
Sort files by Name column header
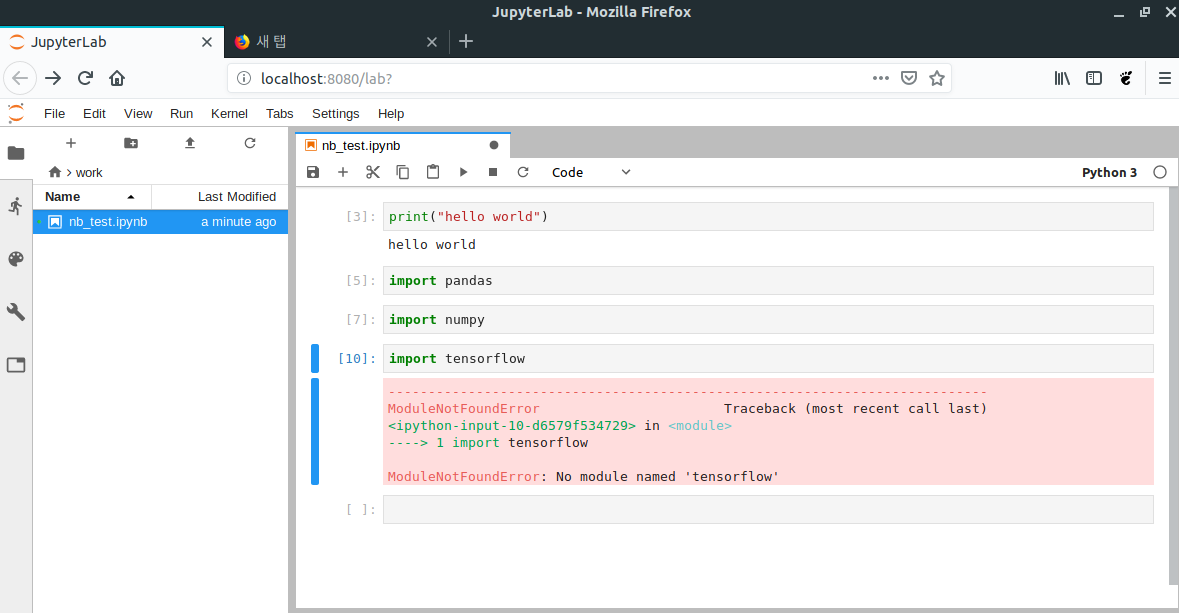click(x=92, y=197)
